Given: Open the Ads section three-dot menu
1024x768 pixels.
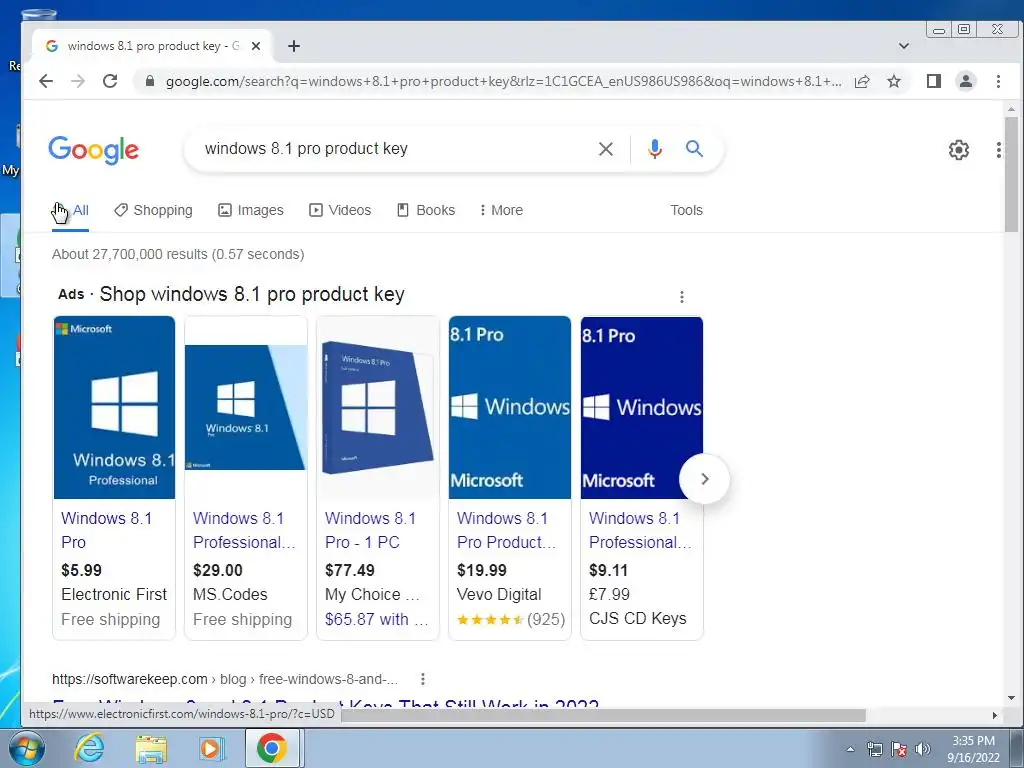Looking at the screenshot, I should [x=682, y=297].
